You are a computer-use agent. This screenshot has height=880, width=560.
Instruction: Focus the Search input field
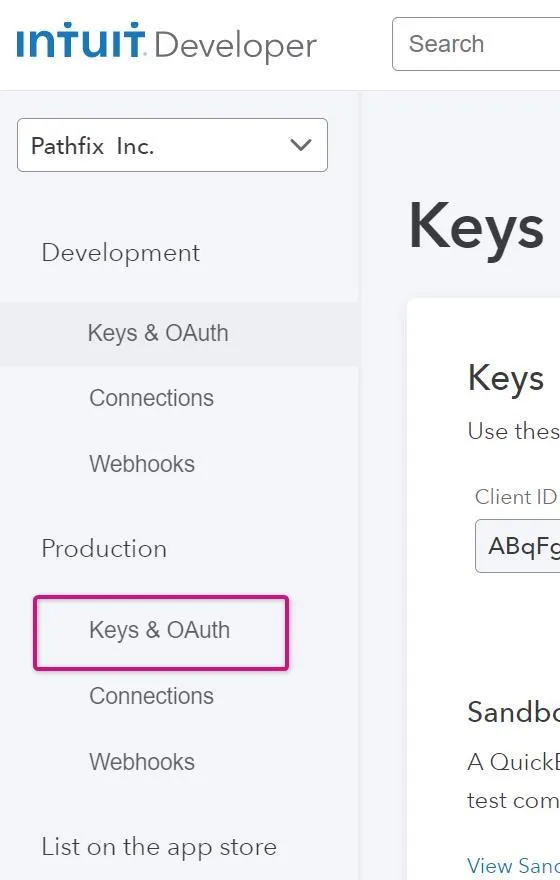point(476,44)
